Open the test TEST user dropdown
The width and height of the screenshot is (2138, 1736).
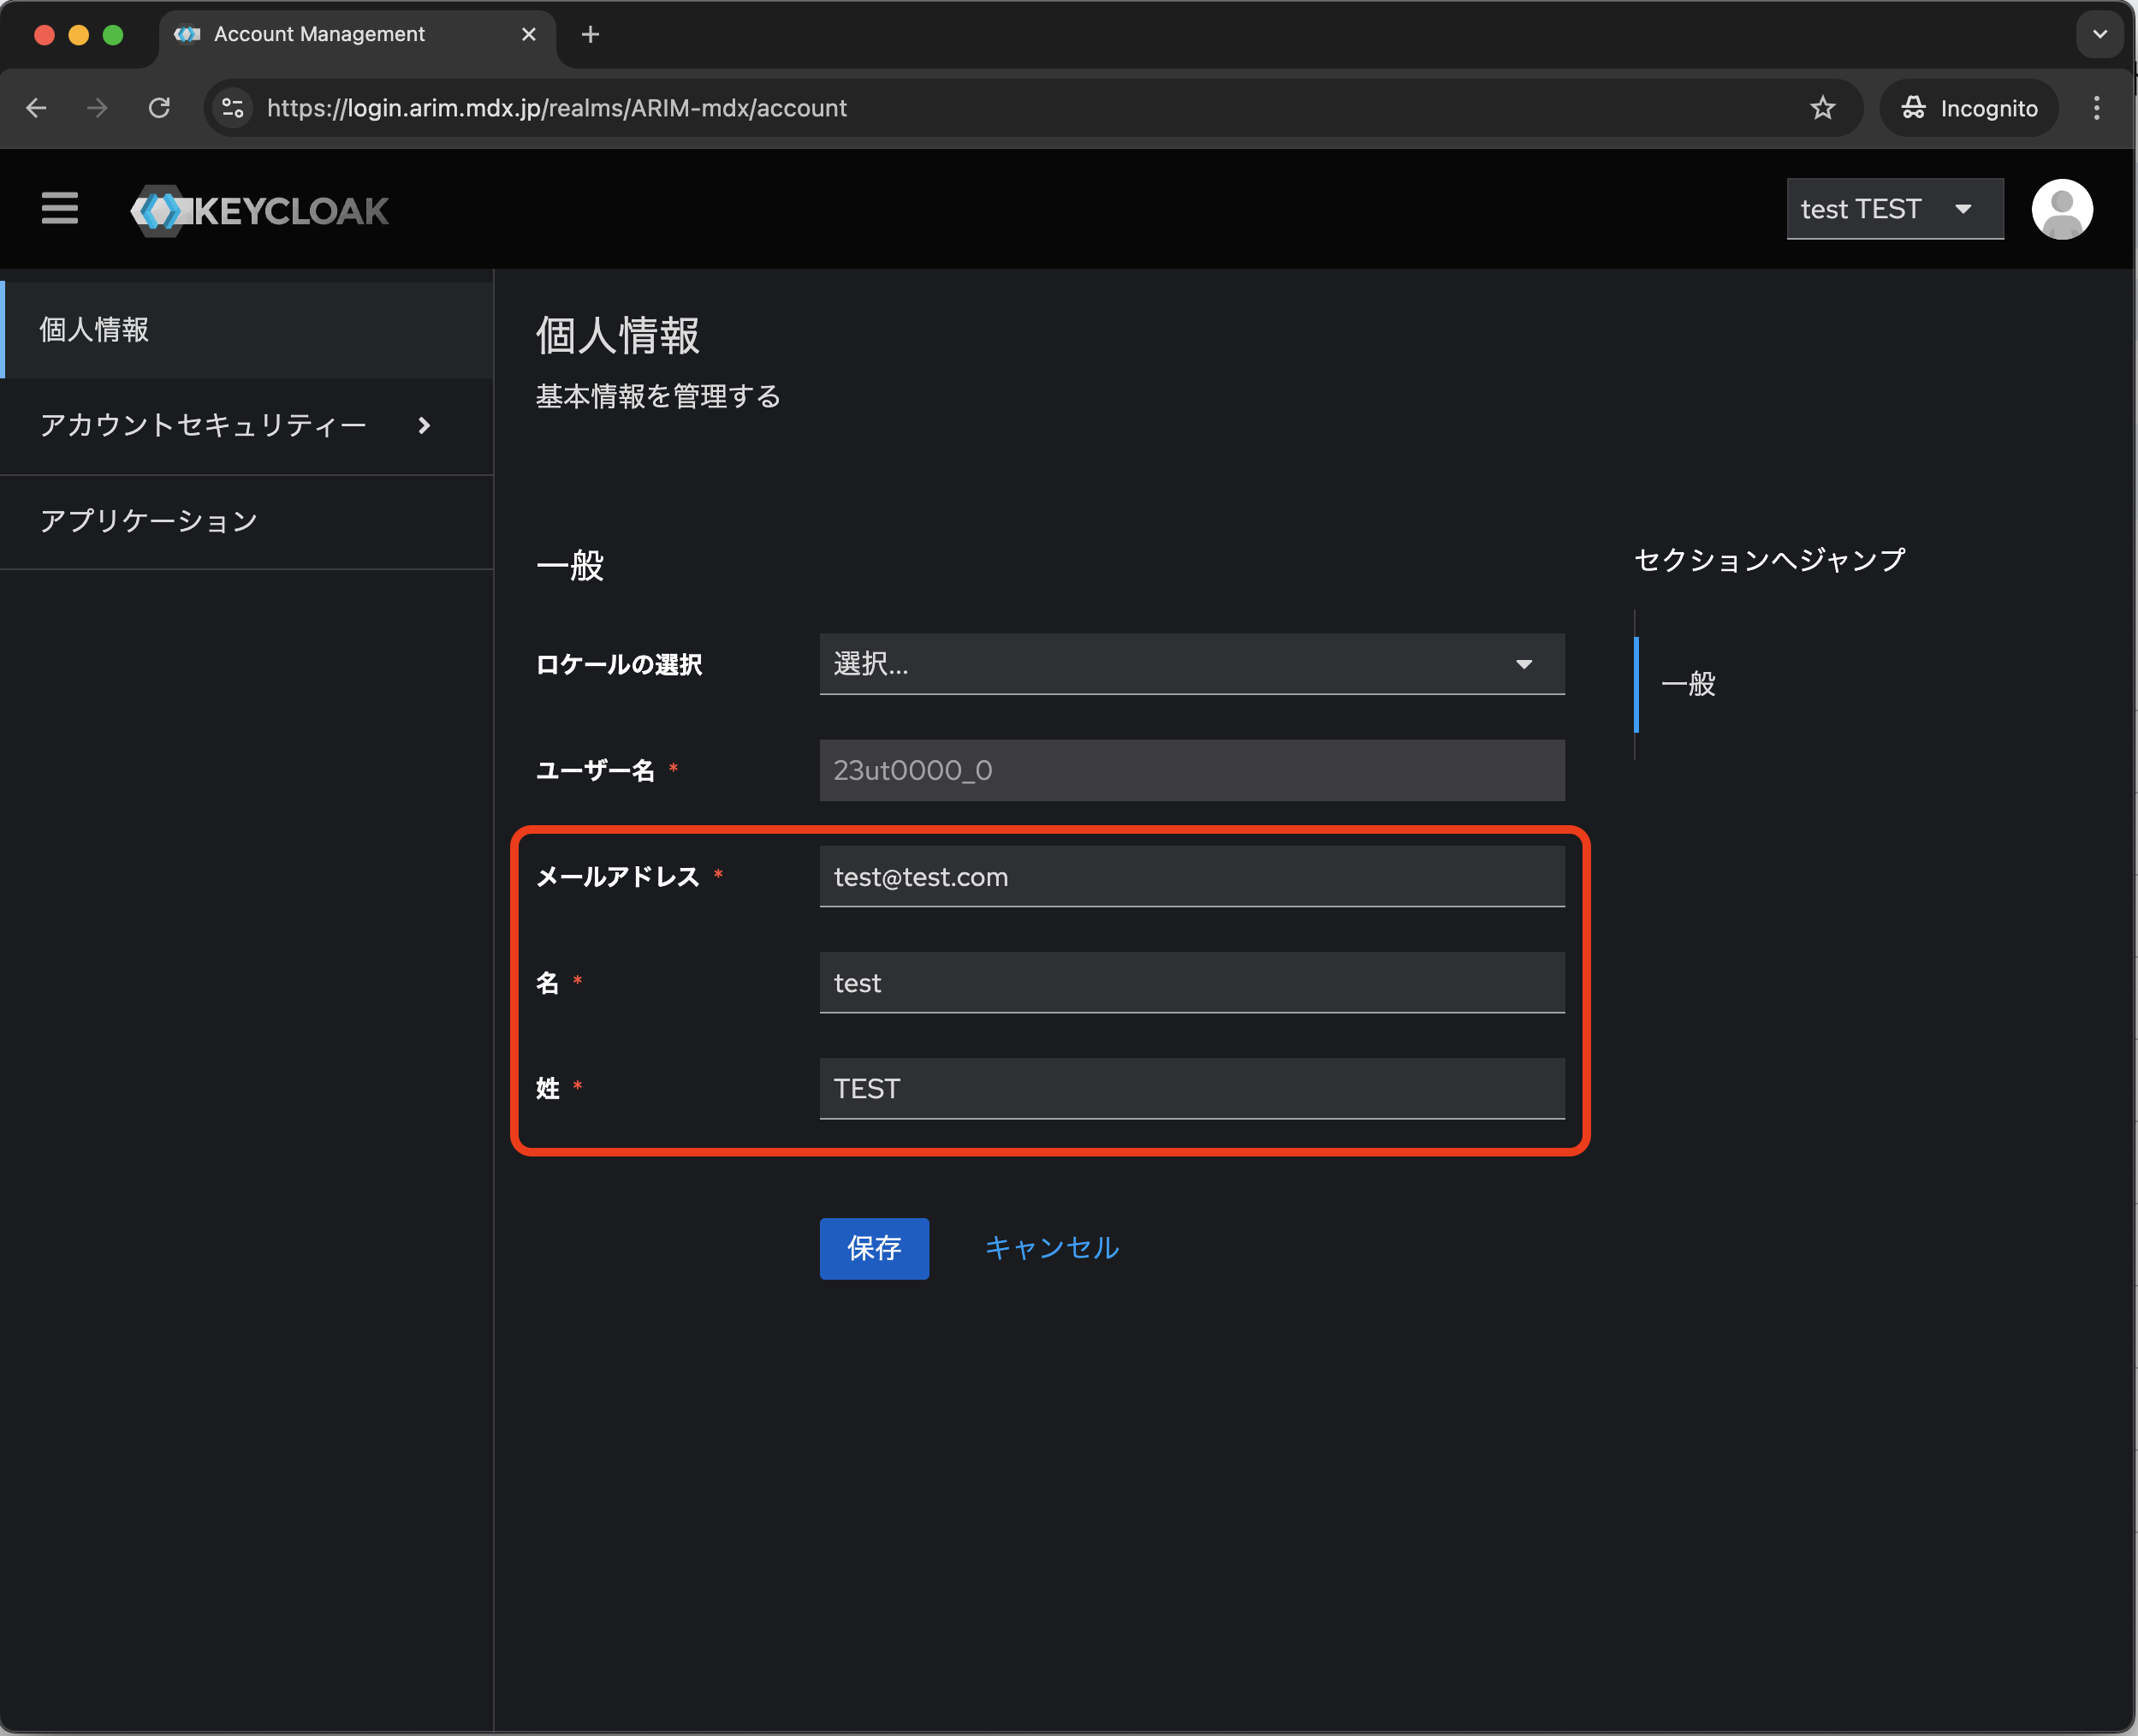1893,209
